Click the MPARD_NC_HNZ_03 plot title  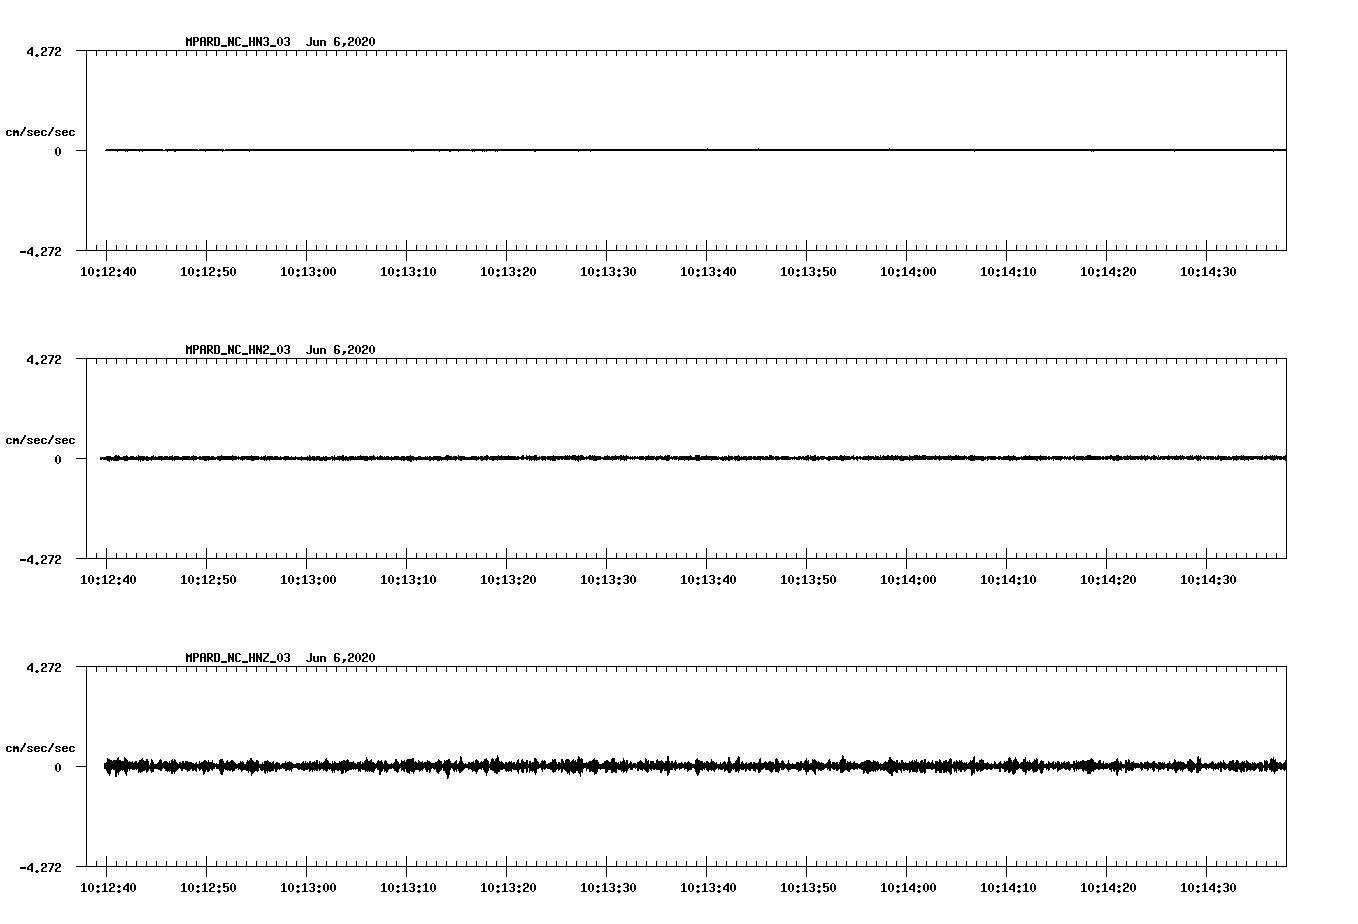[x=280, y=658]
